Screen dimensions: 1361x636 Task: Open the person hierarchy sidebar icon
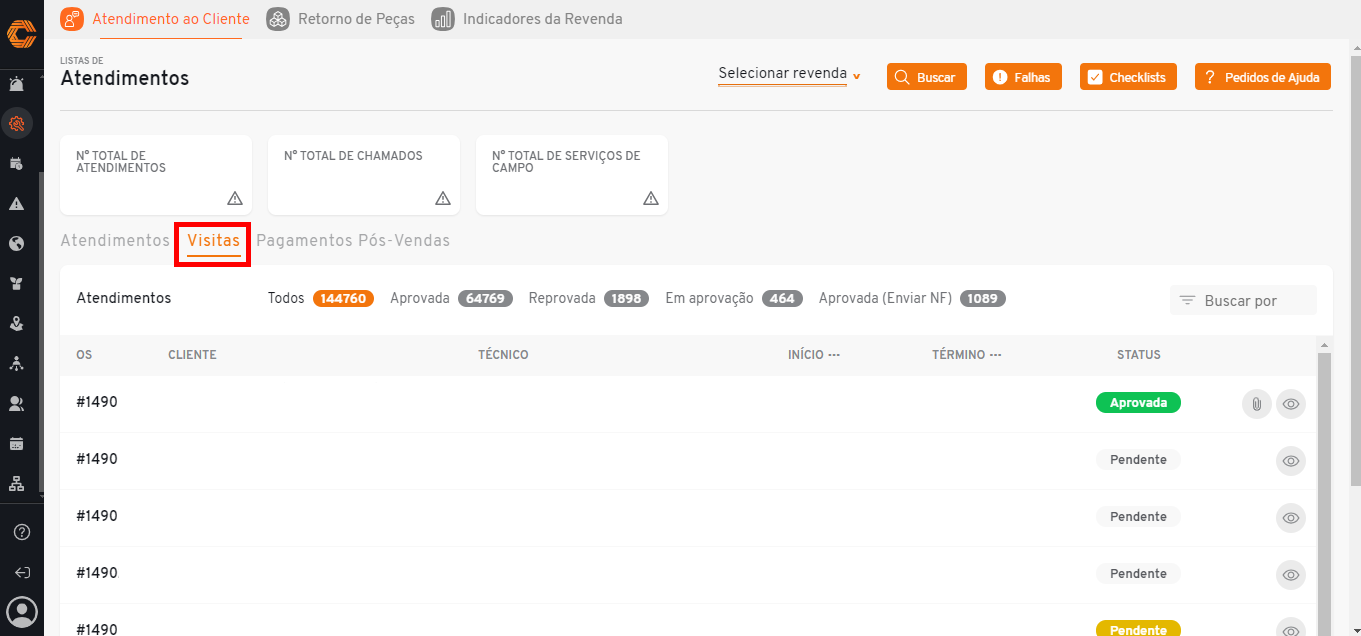point(17,363)
